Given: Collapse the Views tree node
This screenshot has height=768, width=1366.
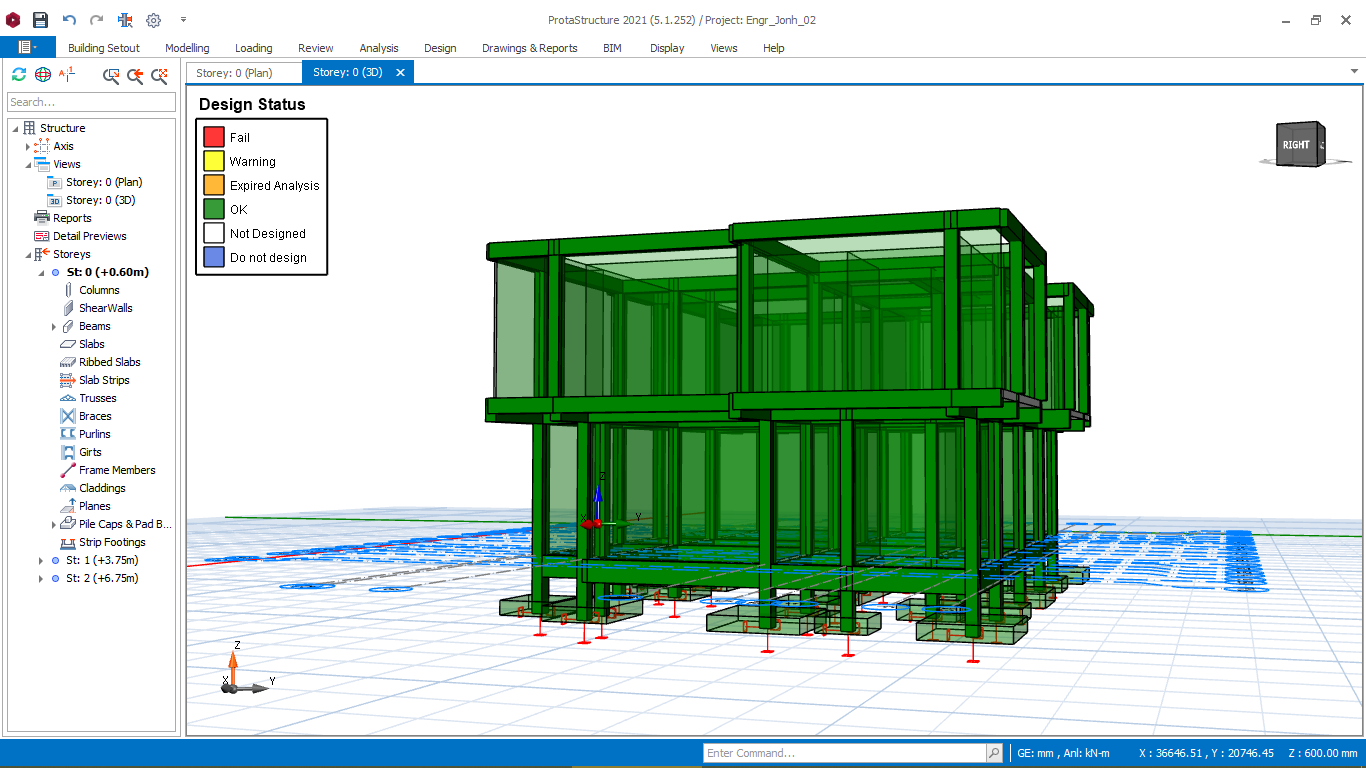Looking at the screenshot, I should click(28, 164).
